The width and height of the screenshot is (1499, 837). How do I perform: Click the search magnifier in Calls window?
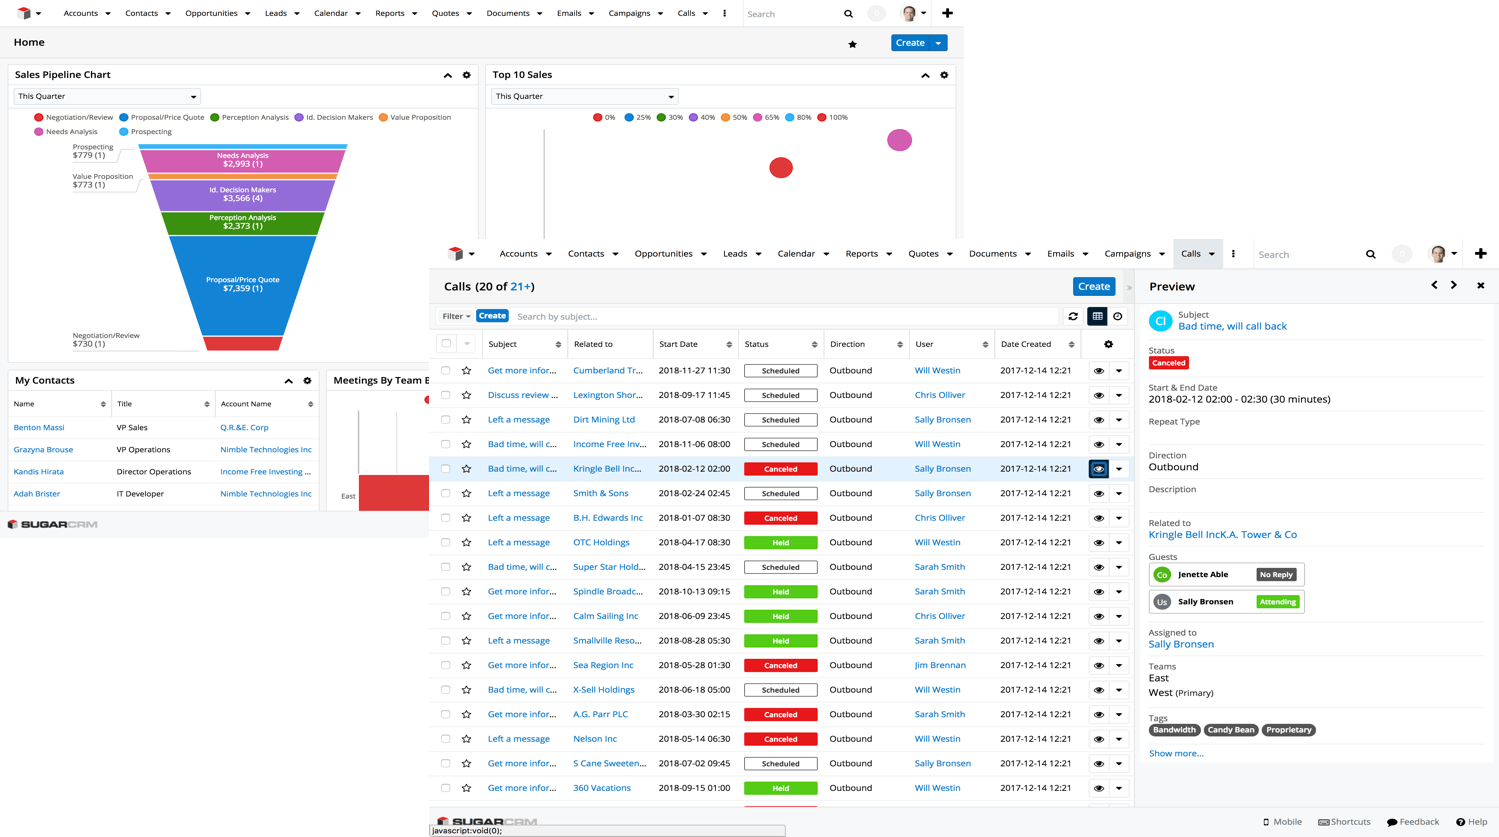tap(1370, 255)
